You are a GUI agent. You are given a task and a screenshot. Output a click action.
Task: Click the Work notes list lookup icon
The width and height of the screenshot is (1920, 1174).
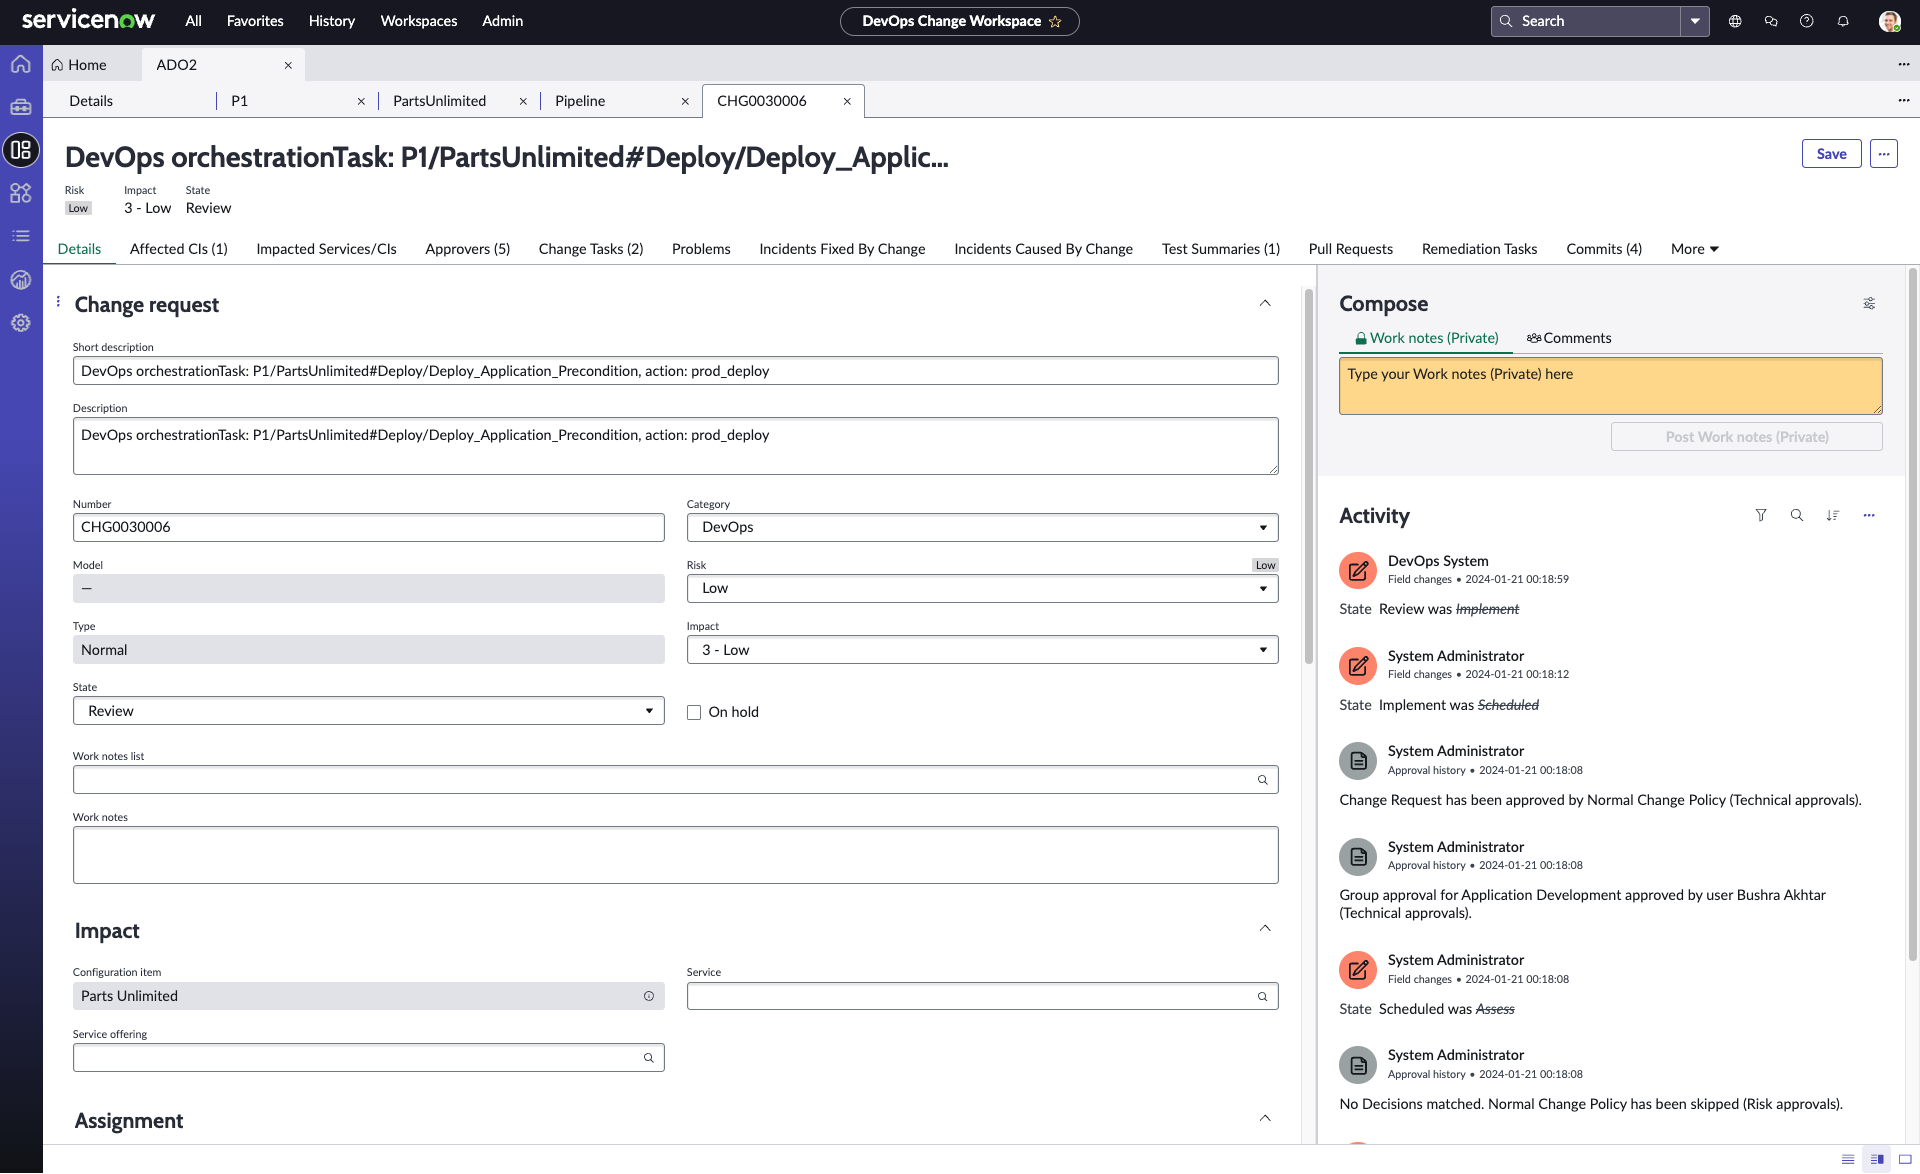pos(1262,780)
